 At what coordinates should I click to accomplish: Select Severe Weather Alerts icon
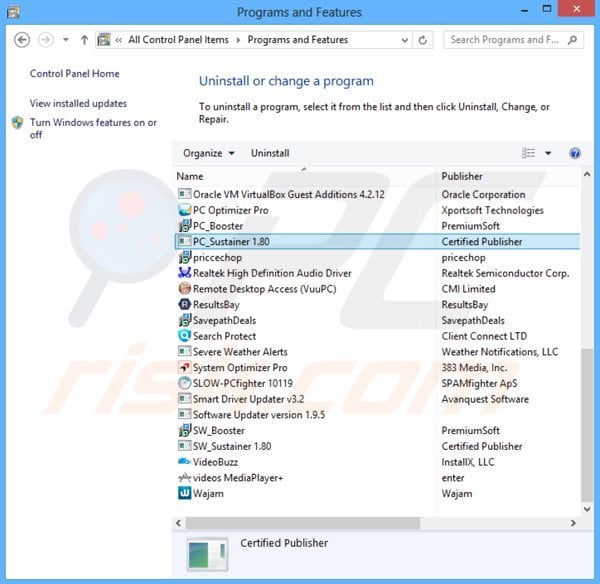tap(184, 351)
